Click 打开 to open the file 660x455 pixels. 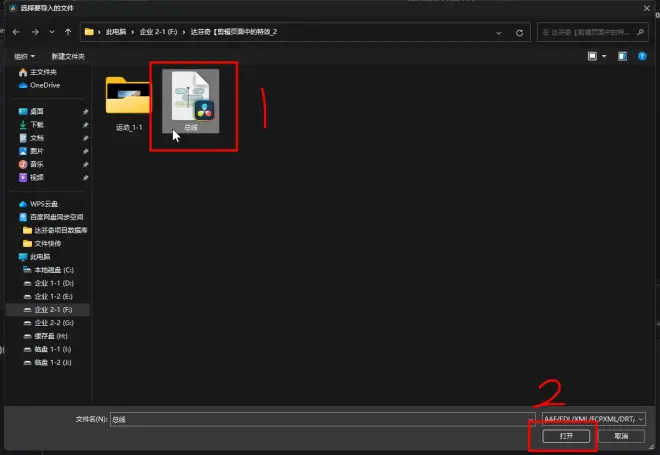click(x=564, y=436)
